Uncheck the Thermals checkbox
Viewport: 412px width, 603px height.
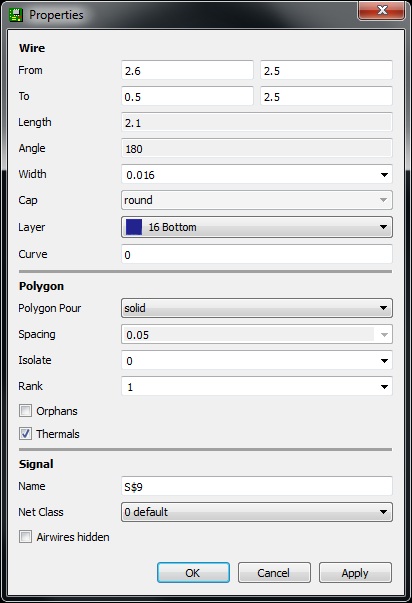[25, 434]
